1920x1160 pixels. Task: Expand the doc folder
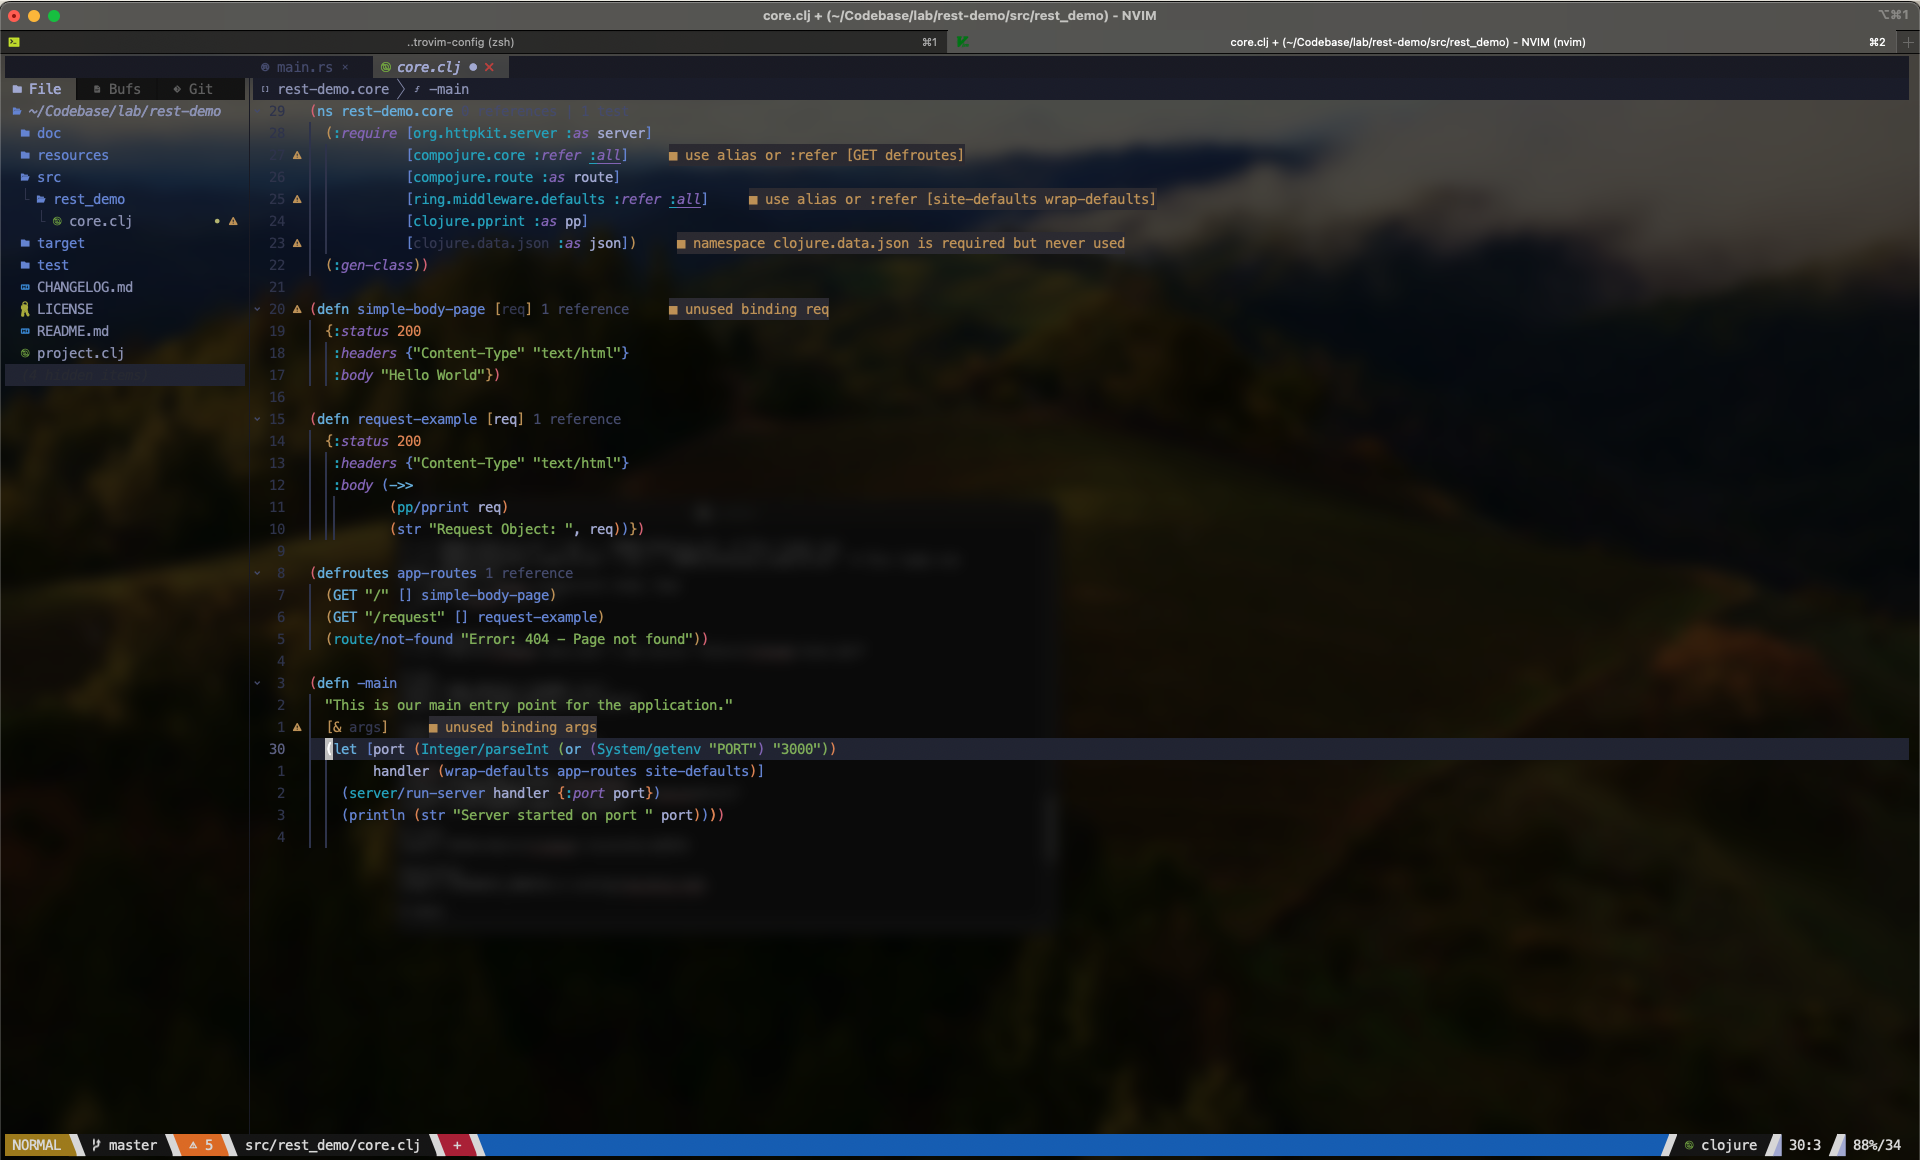click(48, 133)
